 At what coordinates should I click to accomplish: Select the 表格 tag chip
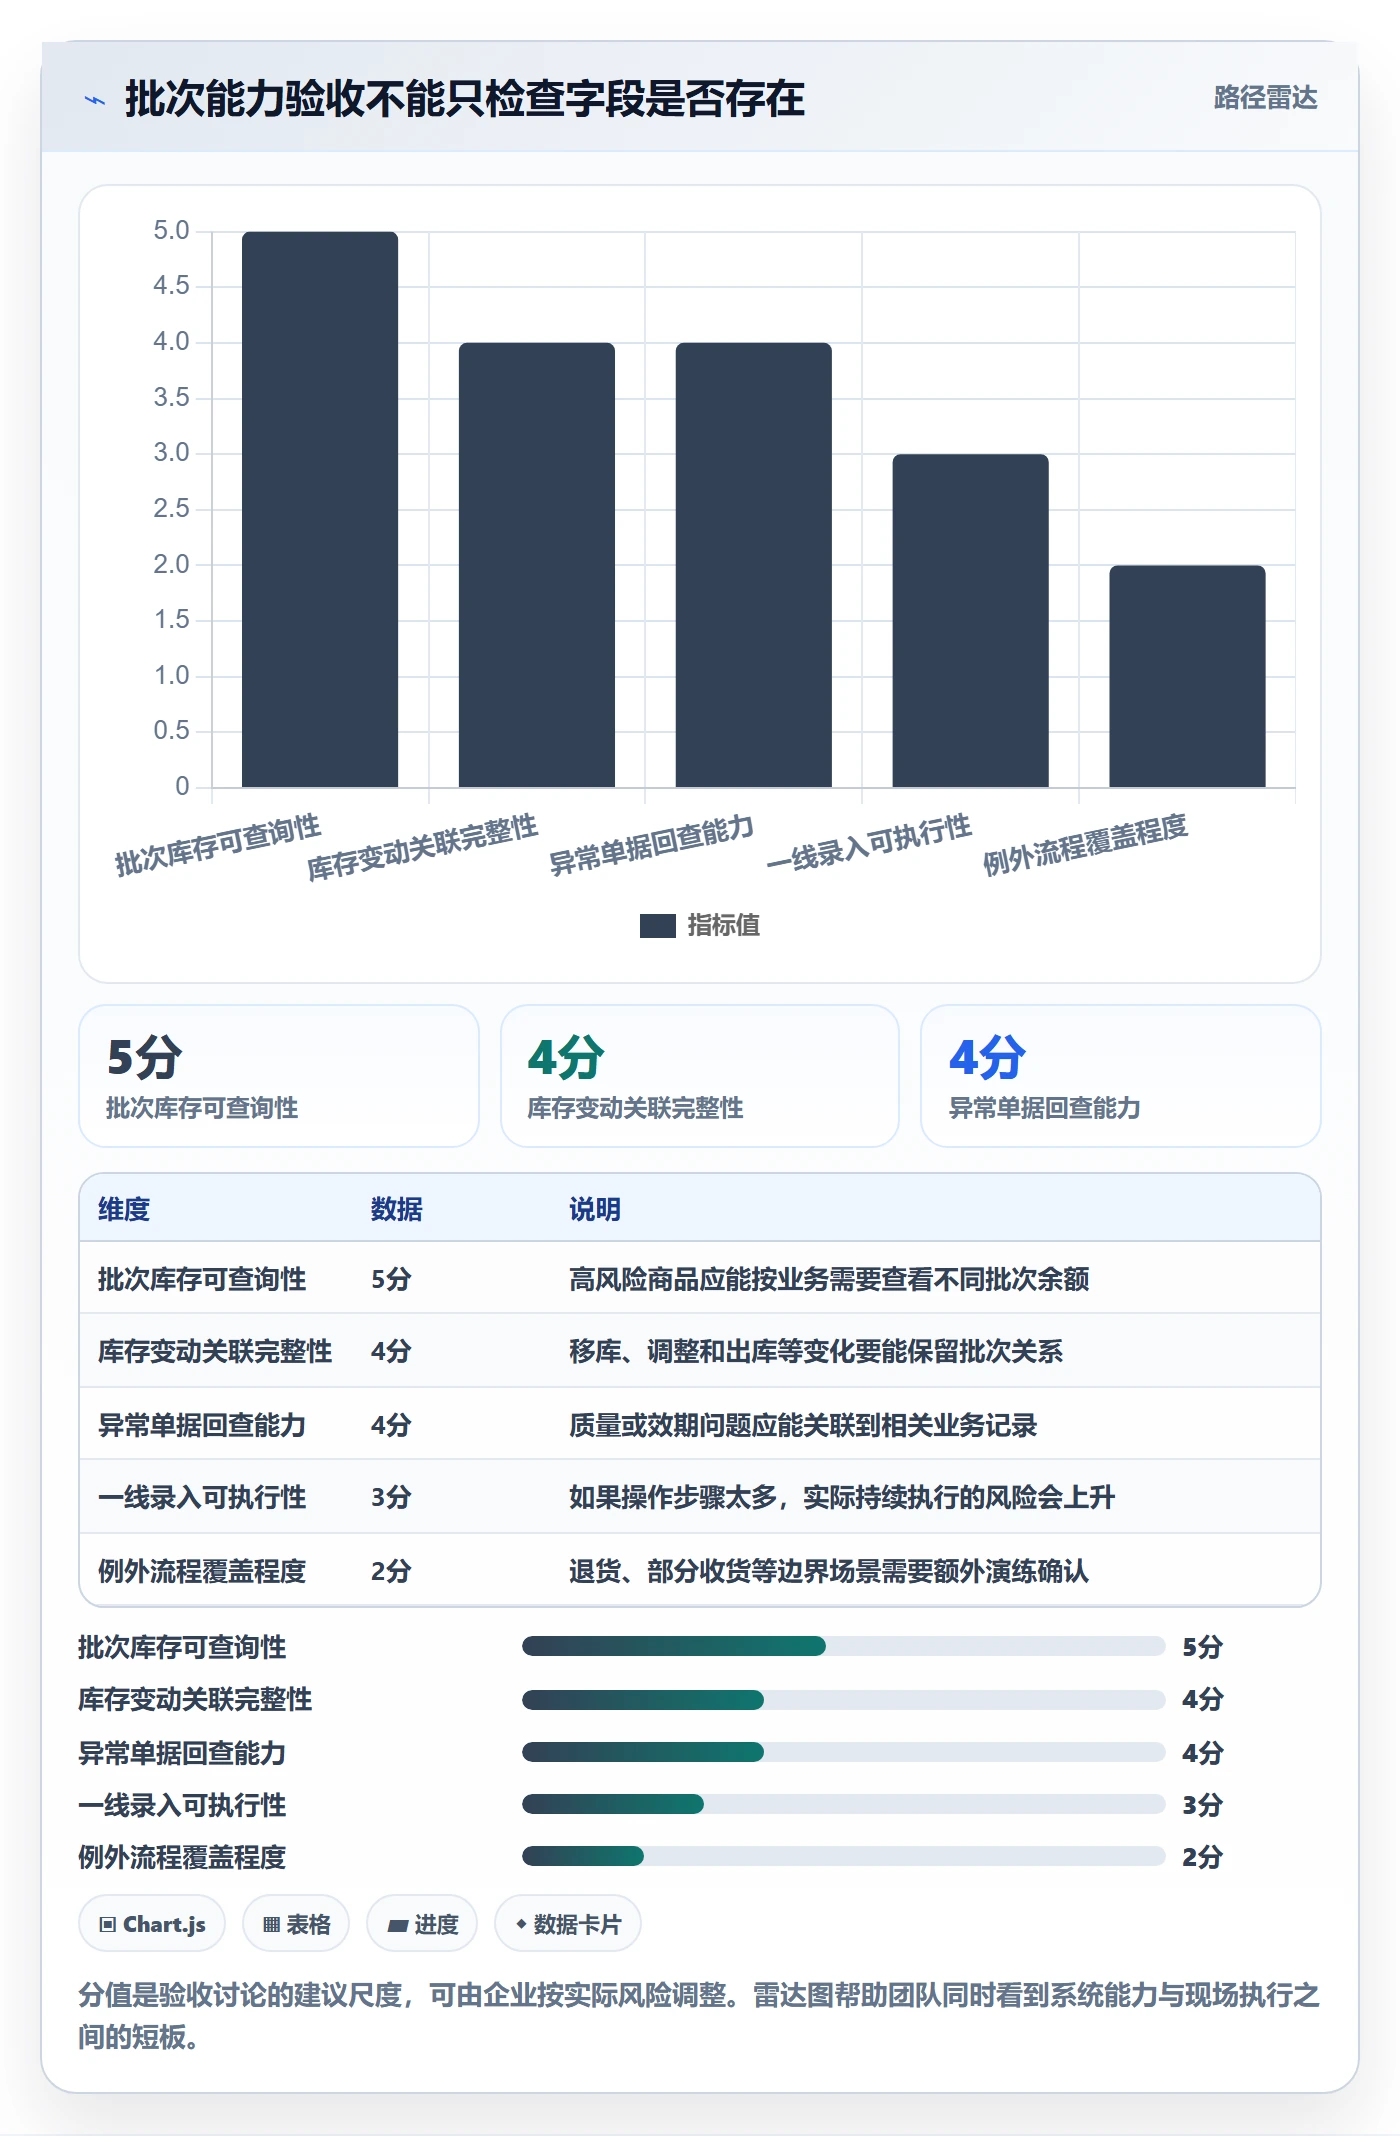click(296, 1924)
